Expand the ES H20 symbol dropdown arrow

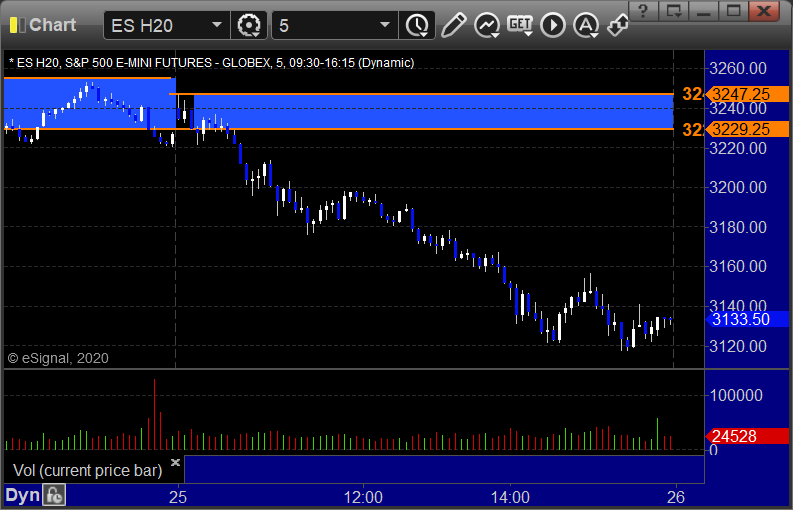click(216, 25)
